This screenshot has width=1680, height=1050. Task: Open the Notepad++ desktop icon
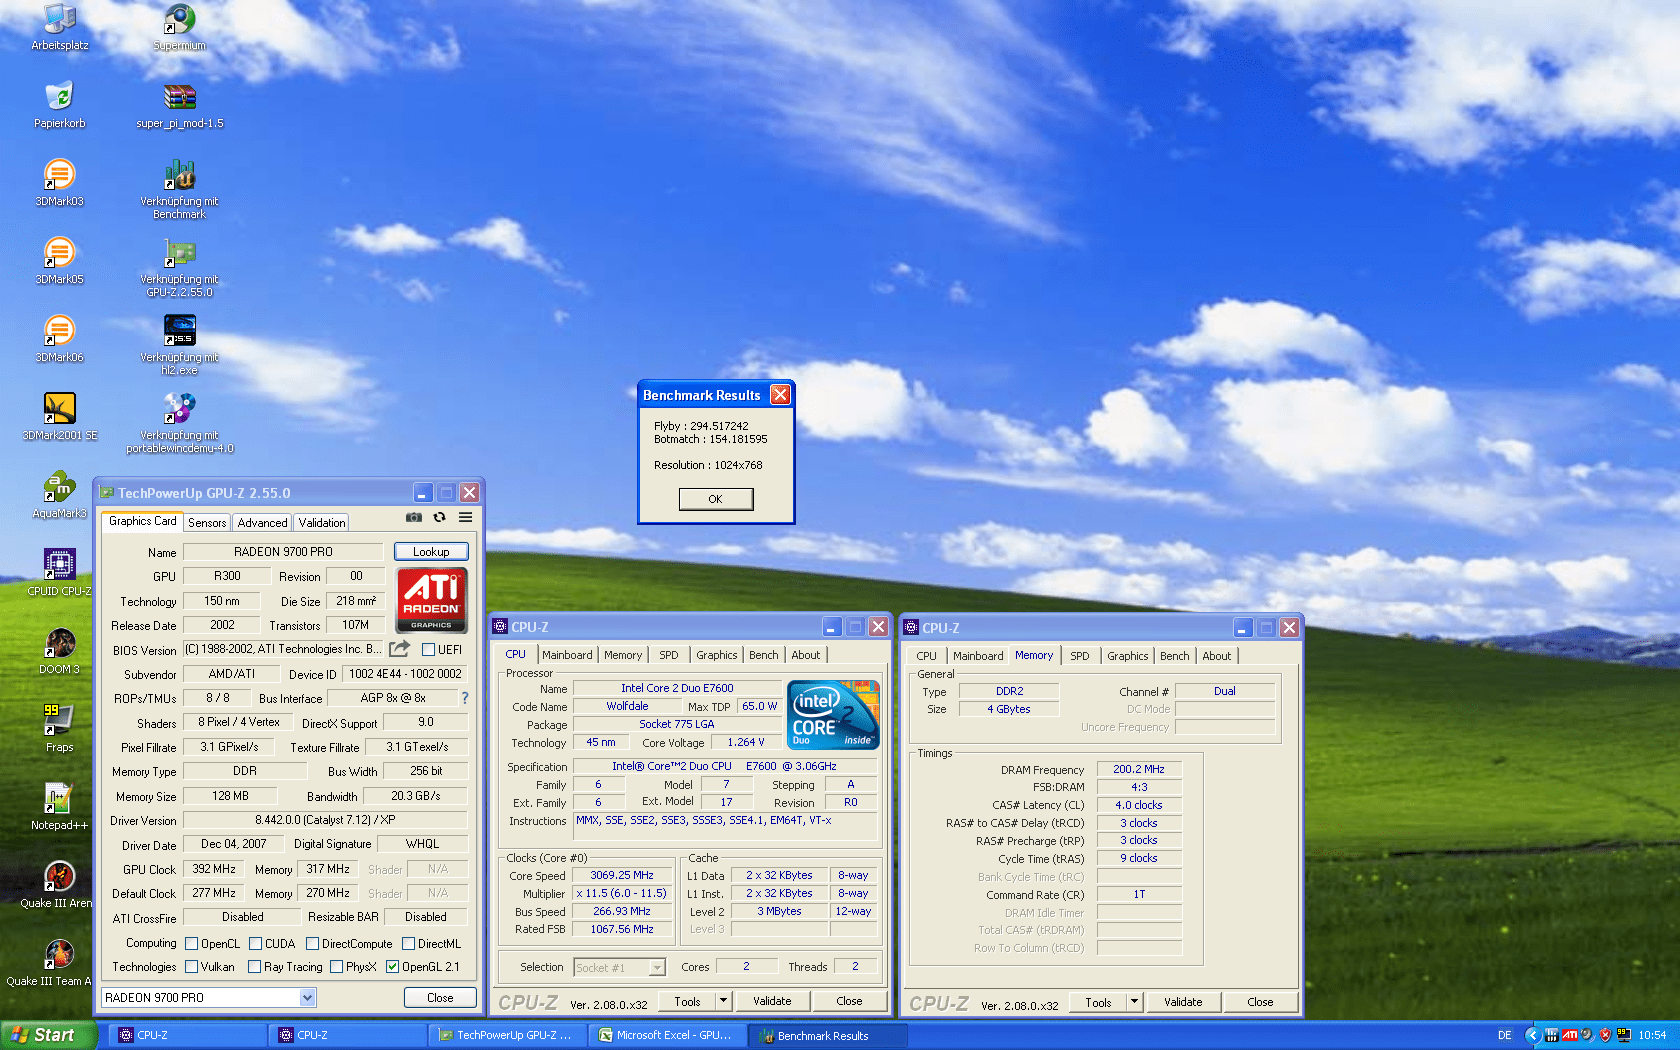click(x=60, y=807)
